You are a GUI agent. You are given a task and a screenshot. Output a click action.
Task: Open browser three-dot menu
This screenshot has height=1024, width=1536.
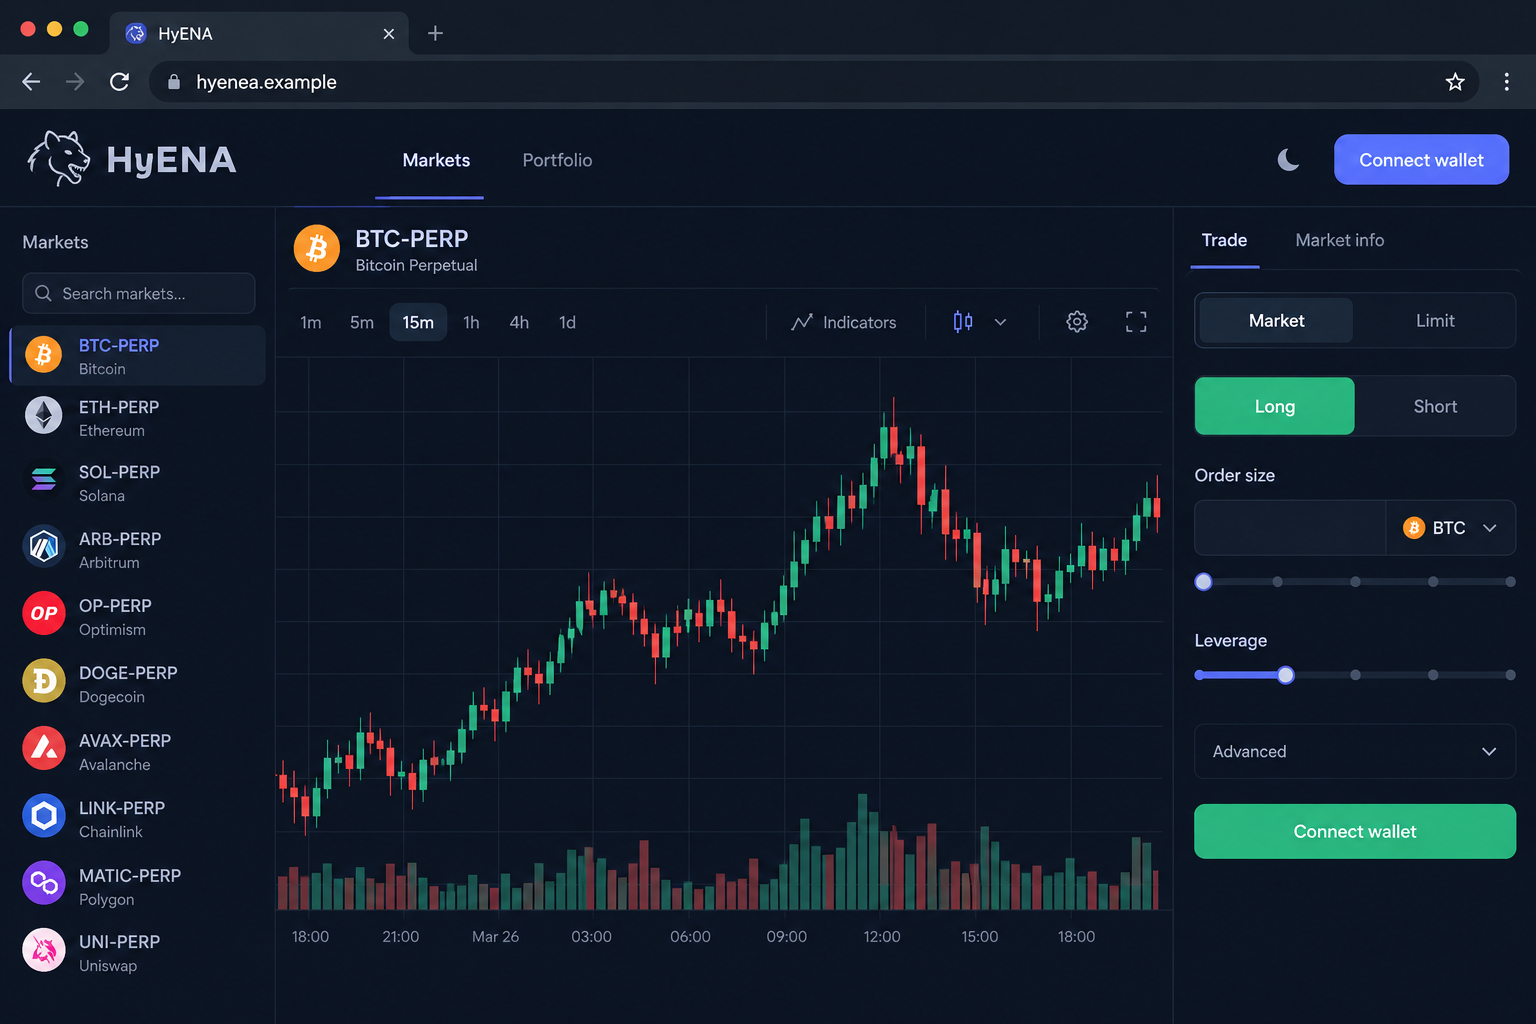pyautogui.click(x=1506, y=82)
